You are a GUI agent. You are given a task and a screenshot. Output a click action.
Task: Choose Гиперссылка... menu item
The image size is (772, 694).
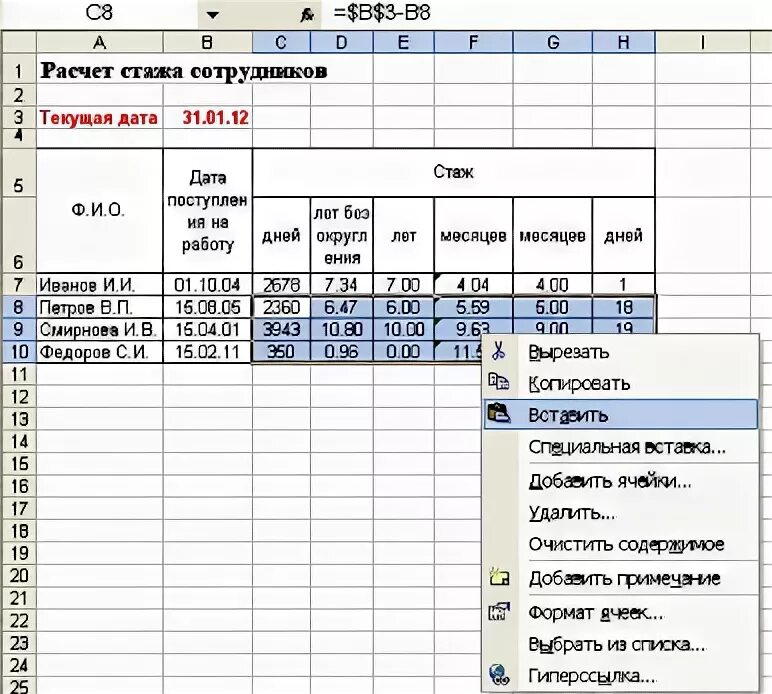point(620,676)
